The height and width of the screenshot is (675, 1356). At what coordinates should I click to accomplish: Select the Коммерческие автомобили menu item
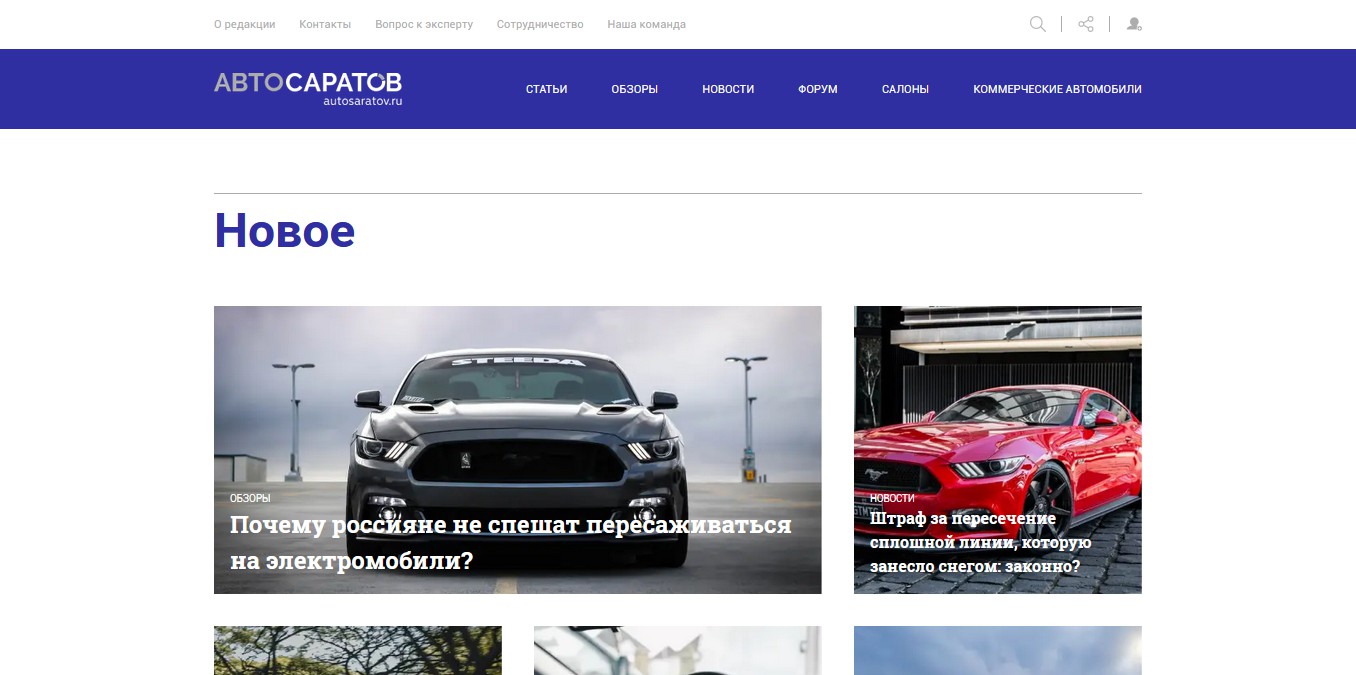(x=1057, y=89)
